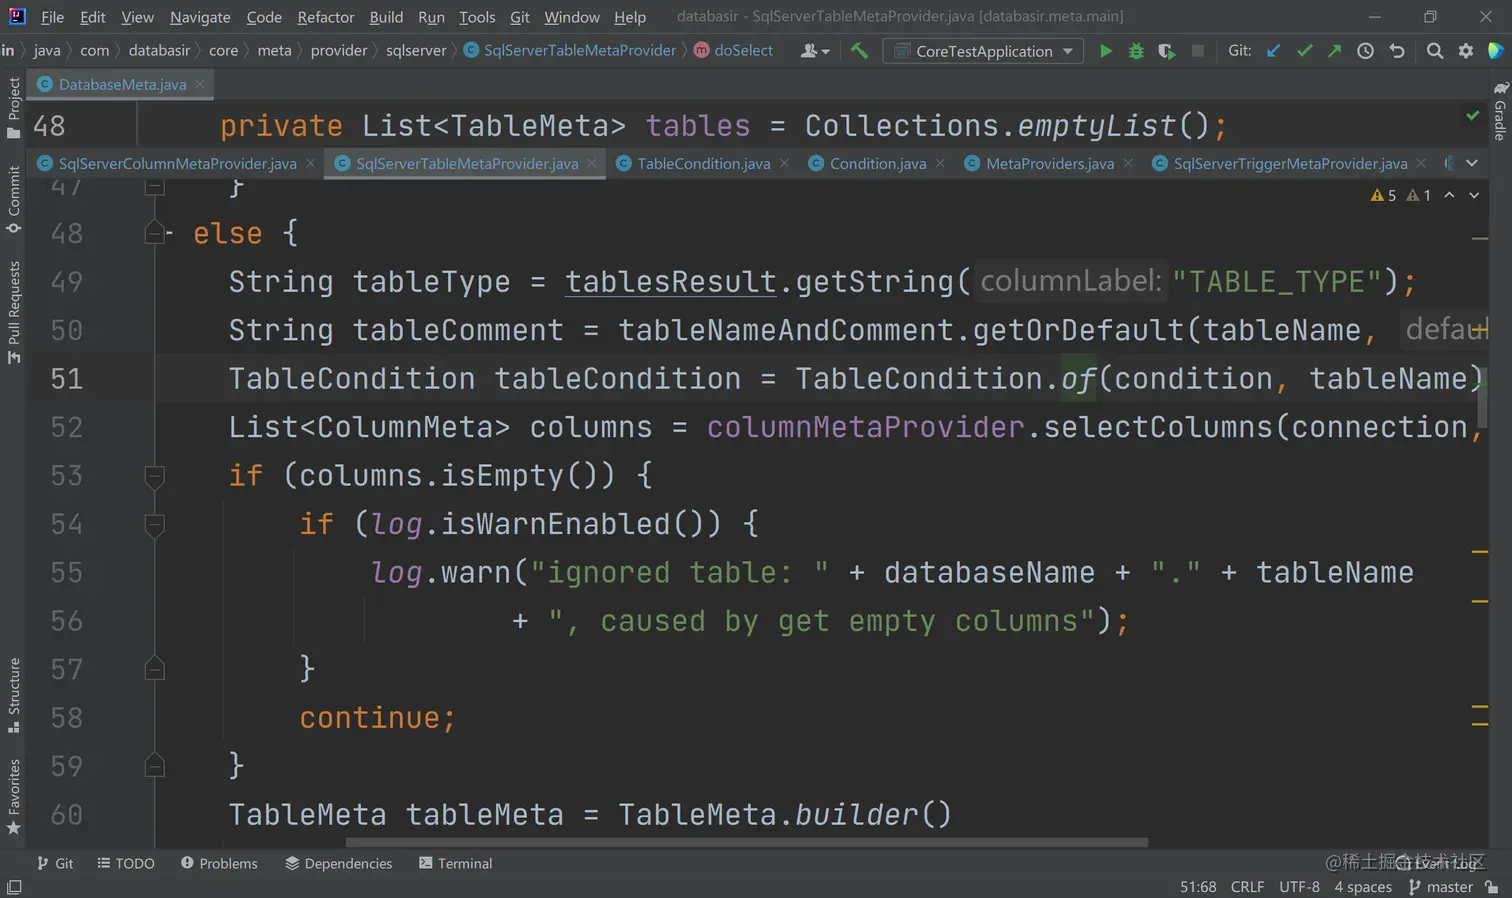Open Search Everywhere magnifier icon
Image resolution: width=1512 pixels, height=898 pixels.
pyautogui.click(x=1435, y=51)
